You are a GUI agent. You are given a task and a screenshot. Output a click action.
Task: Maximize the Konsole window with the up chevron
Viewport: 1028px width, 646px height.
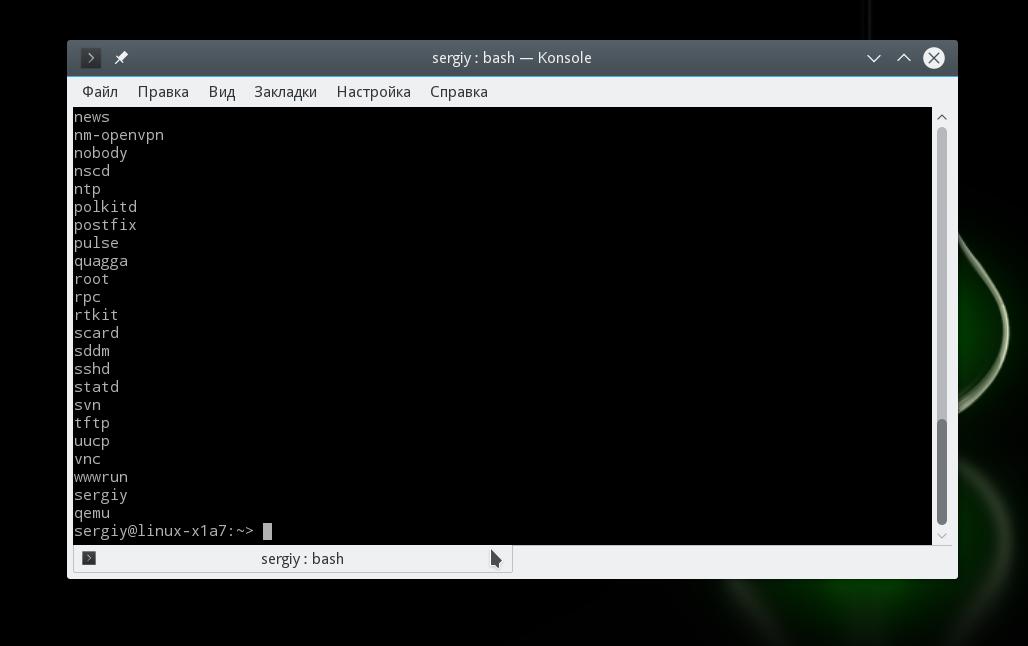[x=903, y=58]
